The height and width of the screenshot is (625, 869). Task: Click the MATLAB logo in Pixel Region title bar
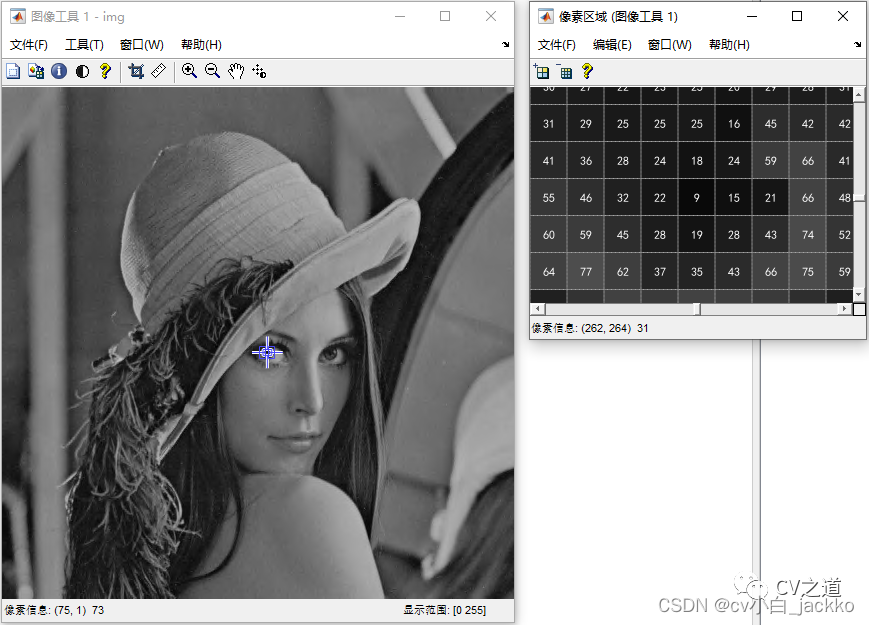coord(546,17)
